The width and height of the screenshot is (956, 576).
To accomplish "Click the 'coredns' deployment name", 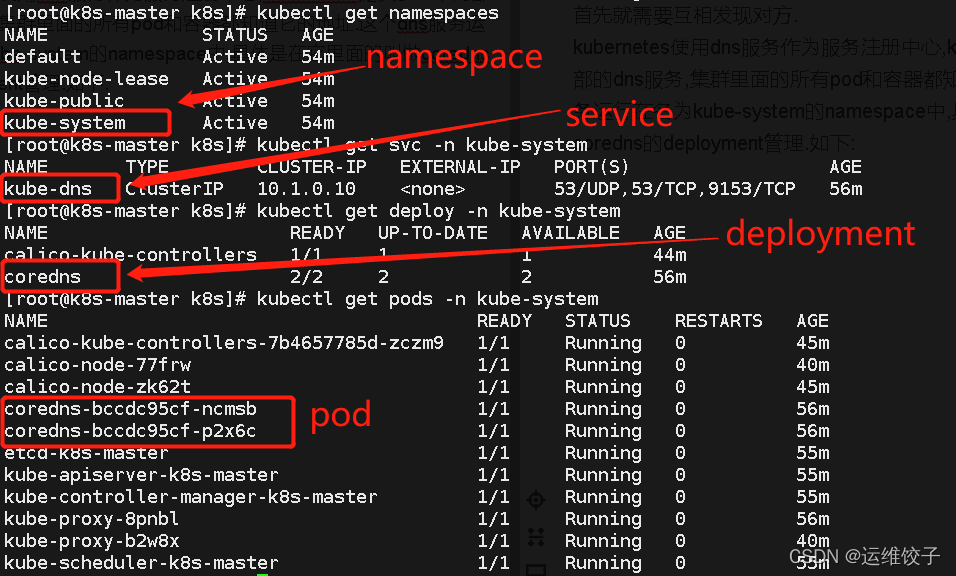I will pos(42,277).
